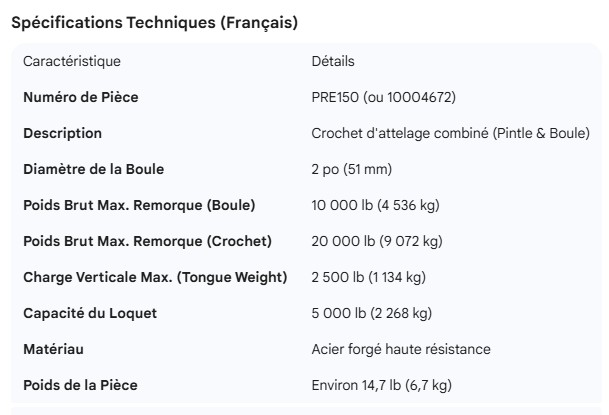Screen dimensions: 609x415
Task: Click Poids Brut Max. Remorque (Crochet) label
Action: click(147, 241)
